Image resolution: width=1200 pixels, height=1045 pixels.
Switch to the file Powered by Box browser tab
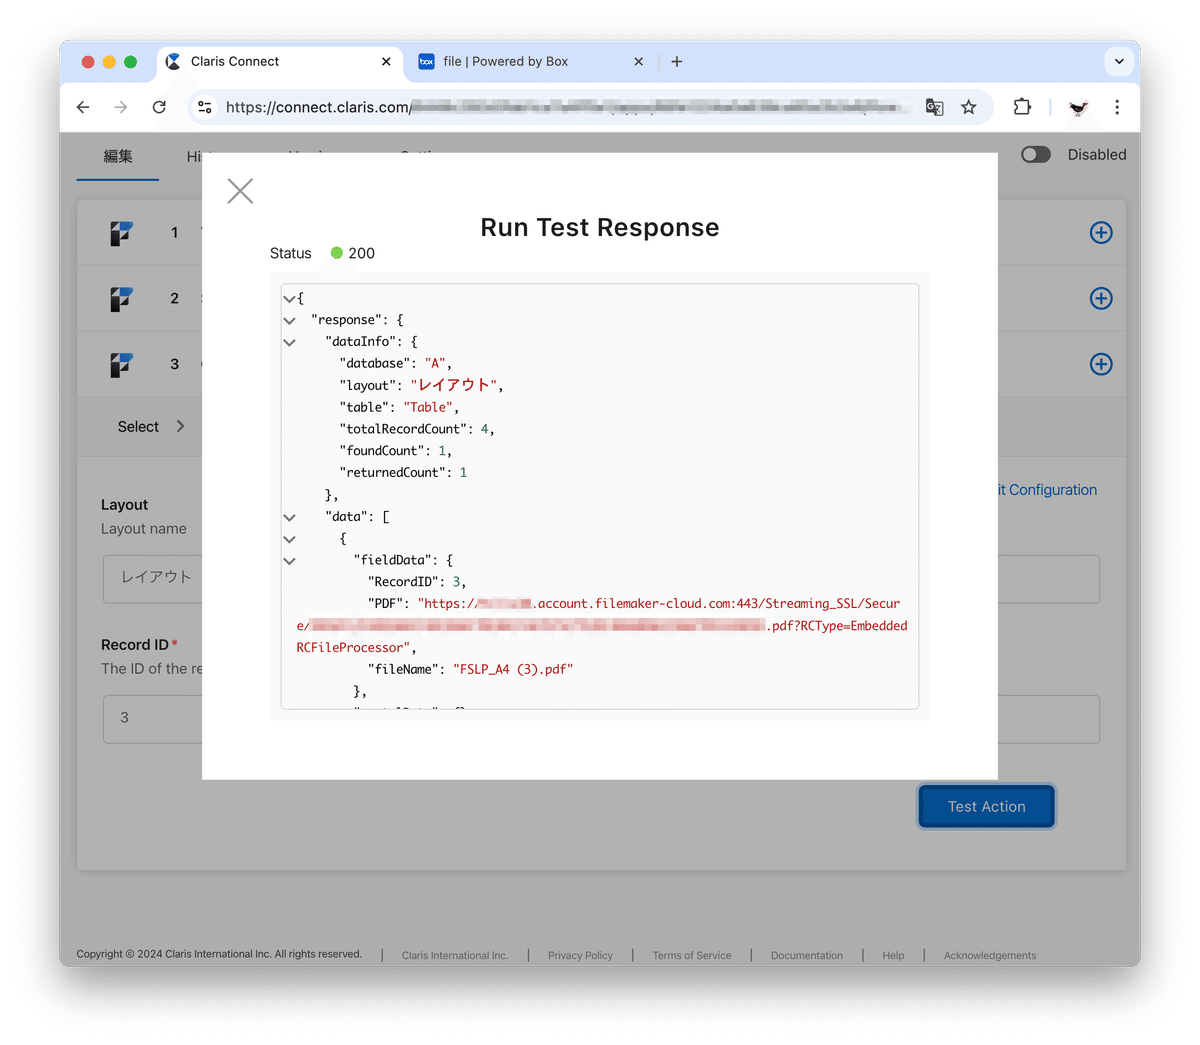point(505,61)
